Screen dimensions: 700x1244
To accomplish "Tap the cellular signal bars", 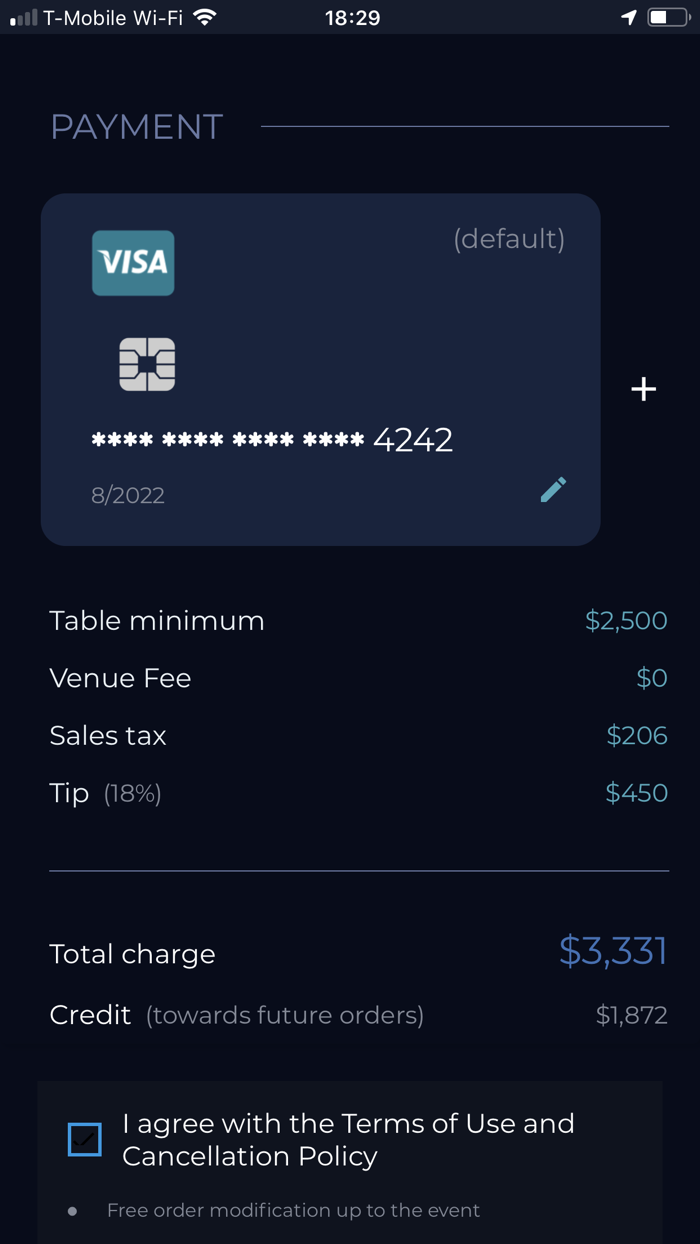I will point(24,17).
